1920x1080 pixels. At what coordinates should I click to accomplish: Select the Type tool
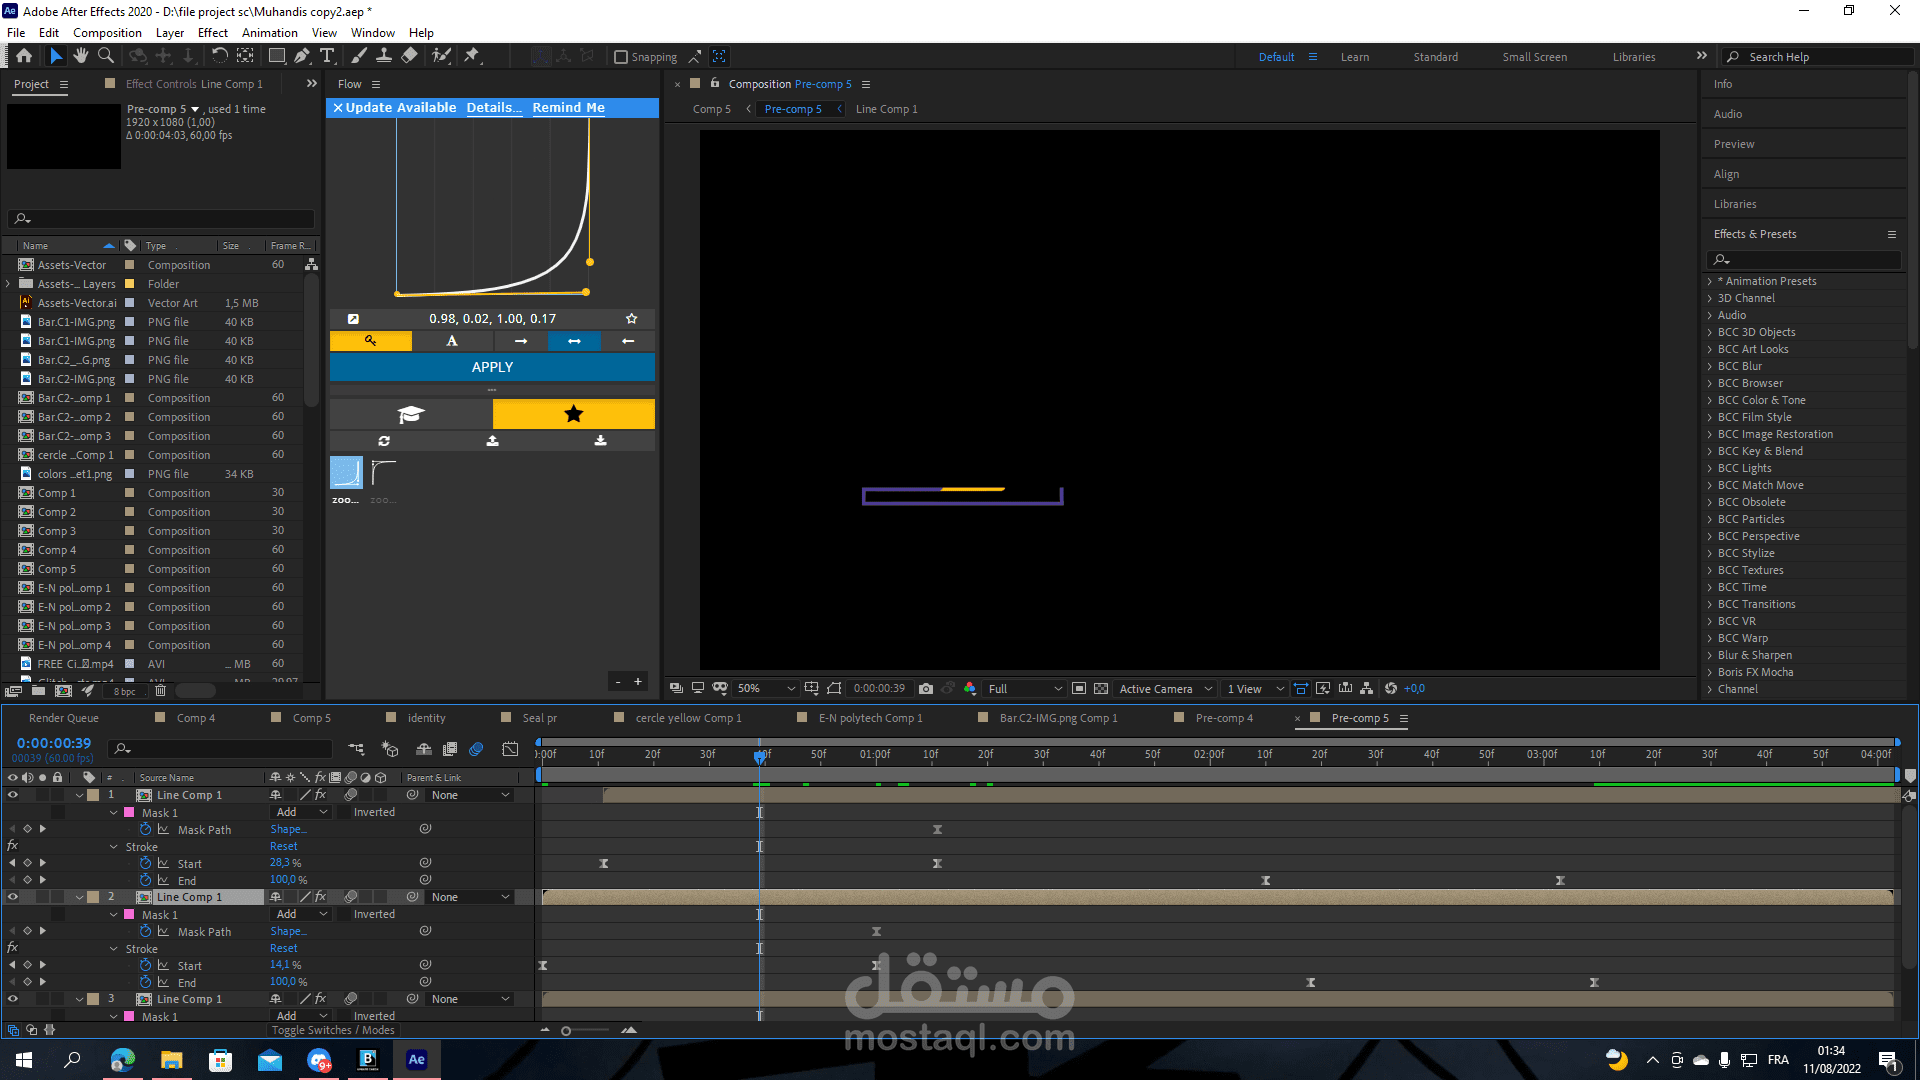tap(327, 56)
